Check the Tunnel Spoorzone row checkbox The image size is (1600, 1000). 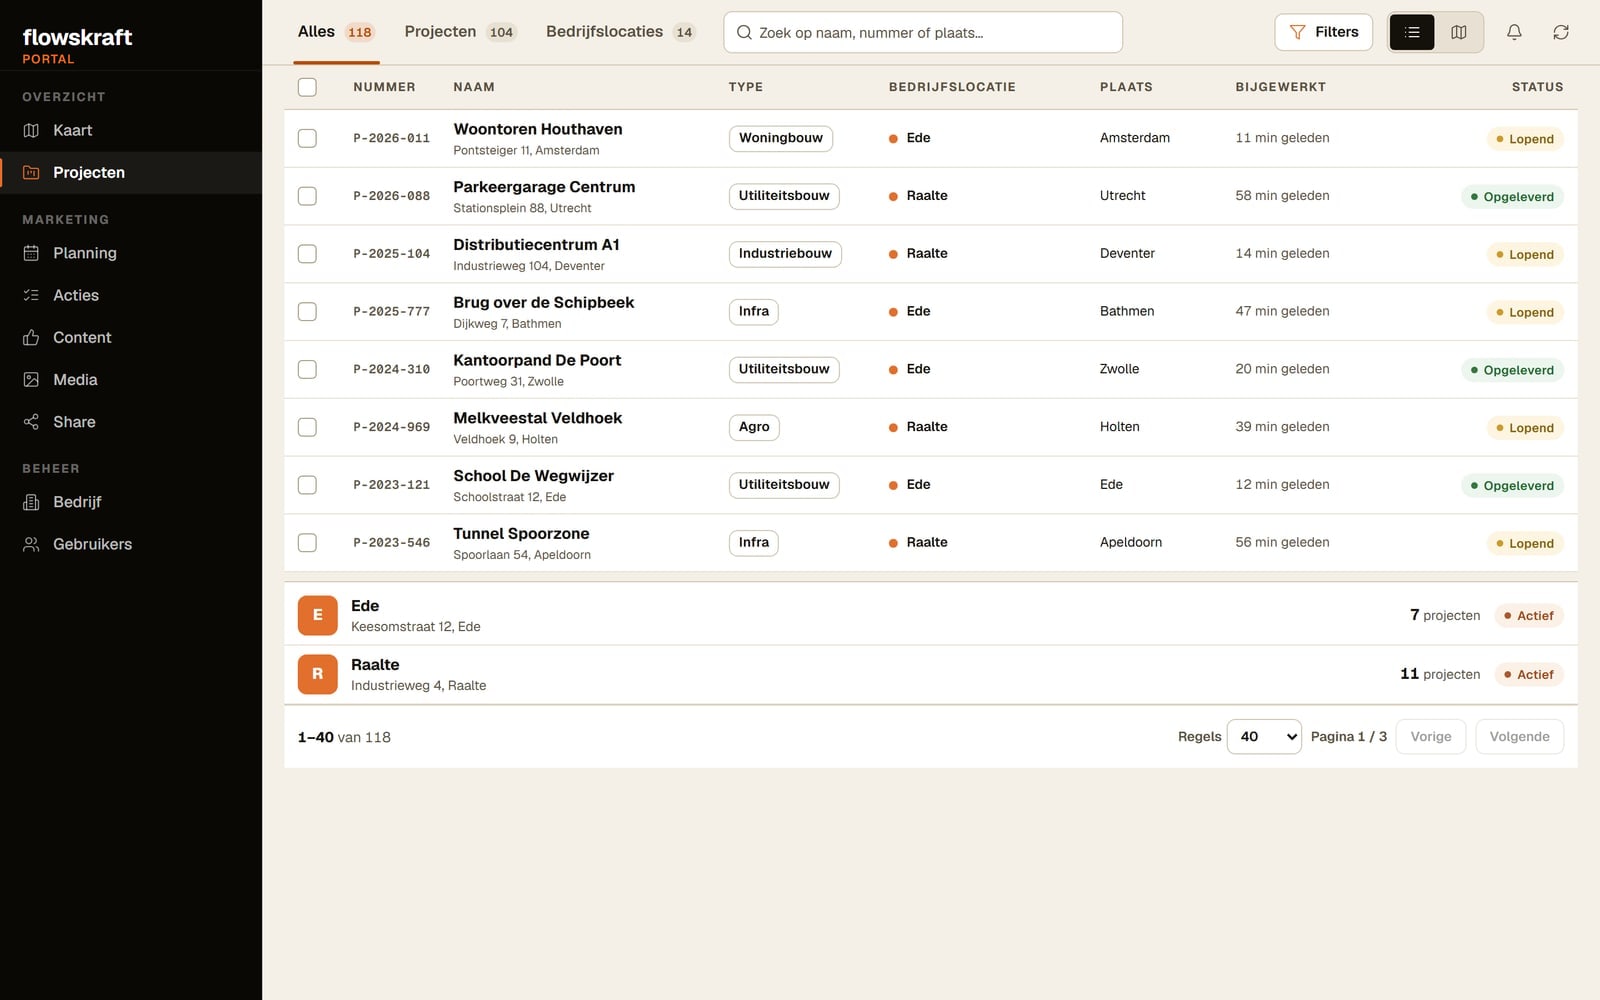(x=307, y=543)
